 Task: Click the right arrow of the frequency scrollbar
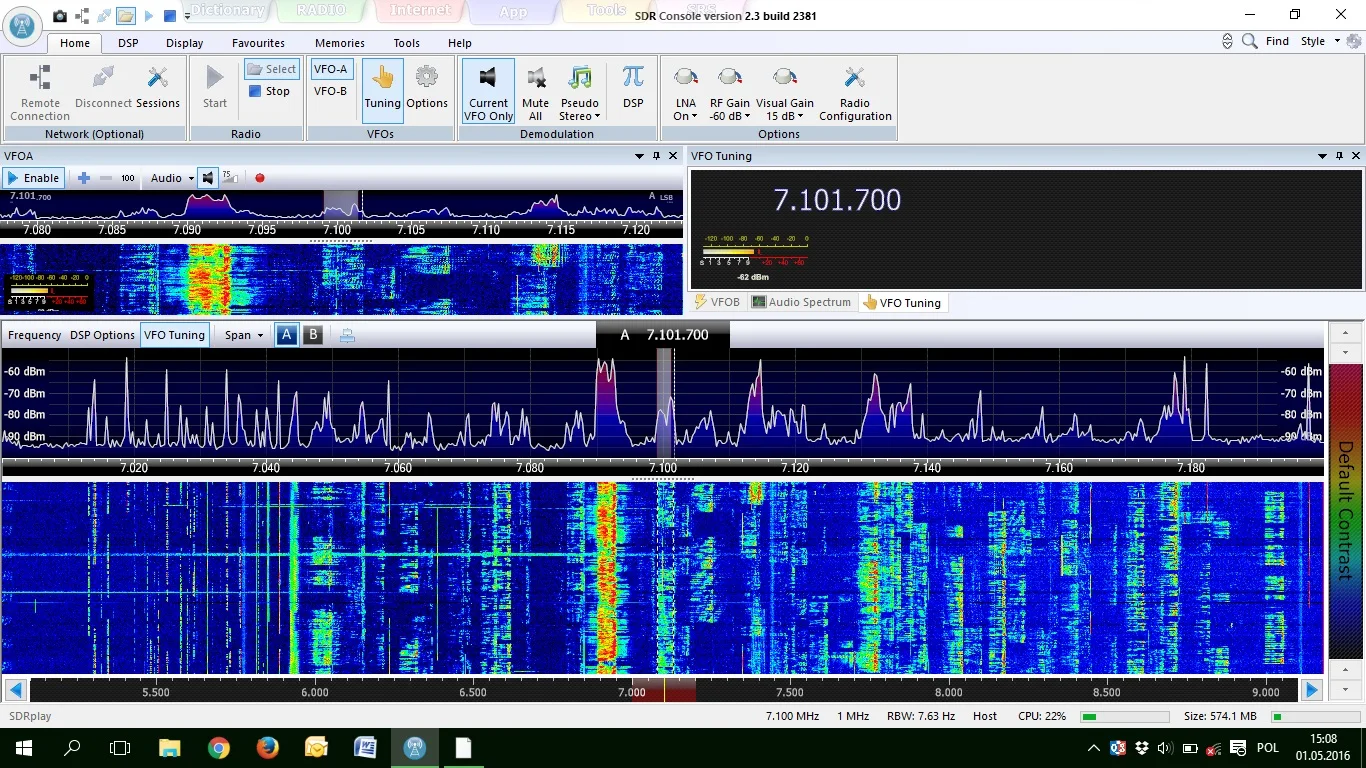coord(1311,690)
